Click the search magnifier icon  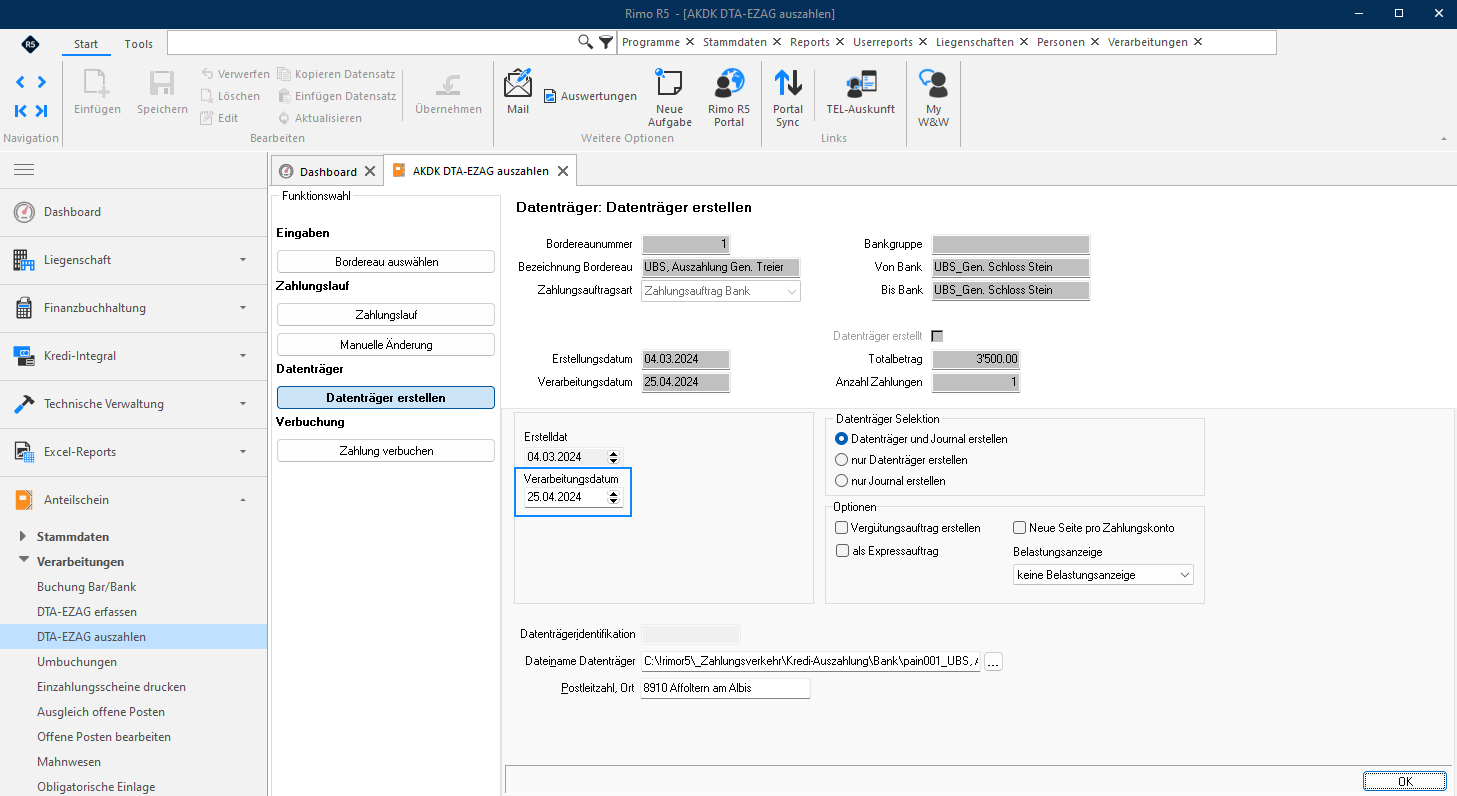tap(586, 42)
